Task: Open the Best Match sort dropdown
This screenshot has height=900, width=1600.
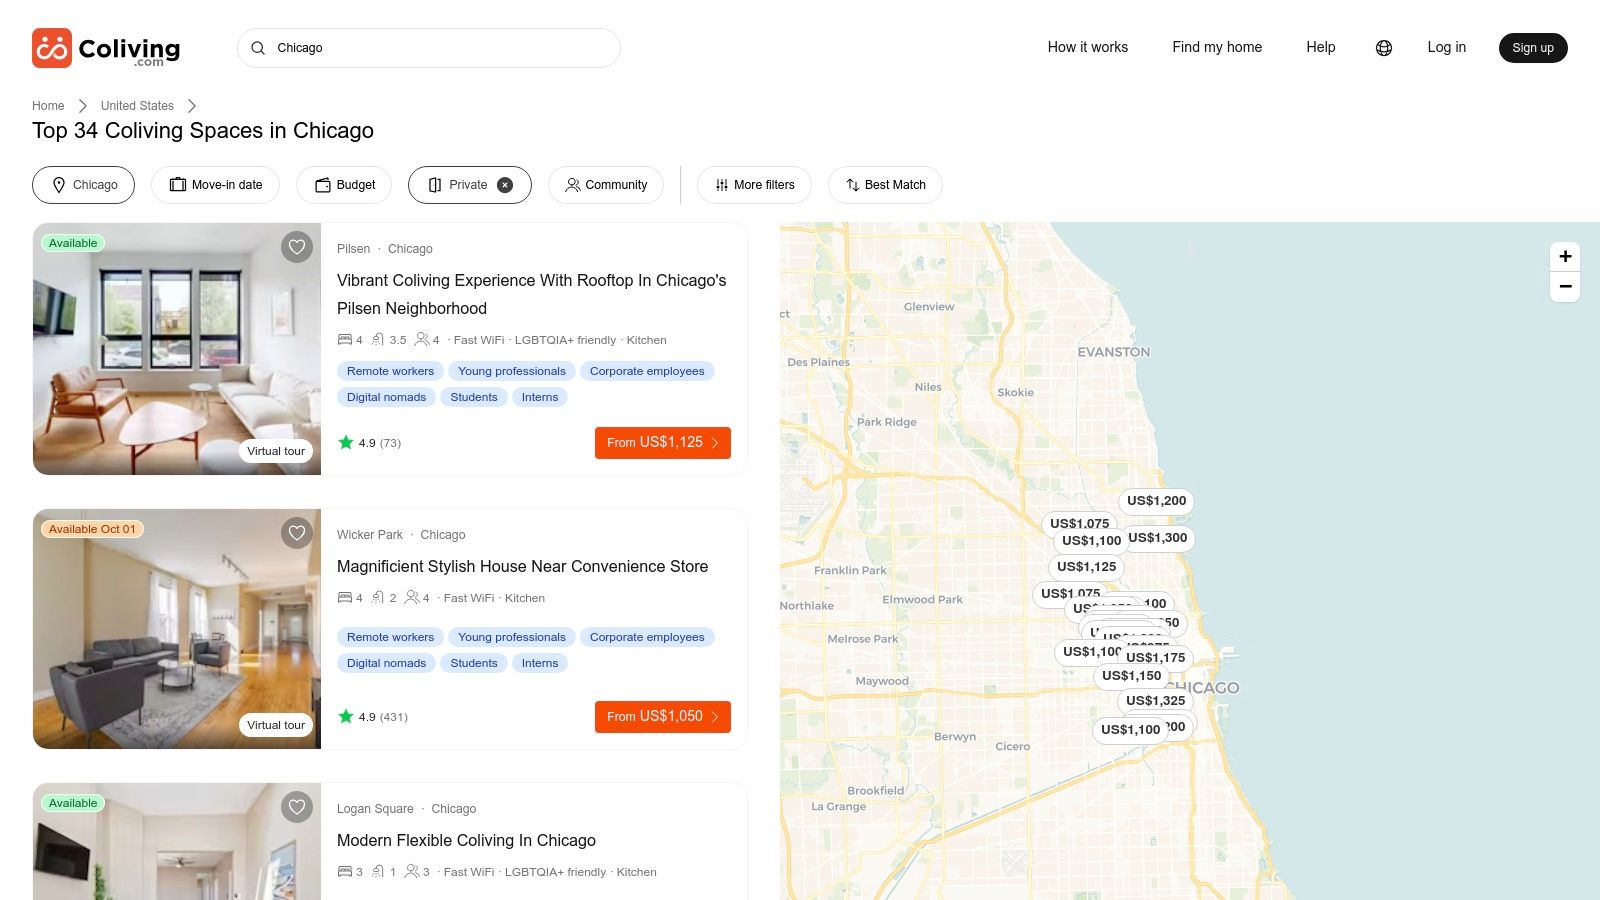Action: tap(885, 185)
